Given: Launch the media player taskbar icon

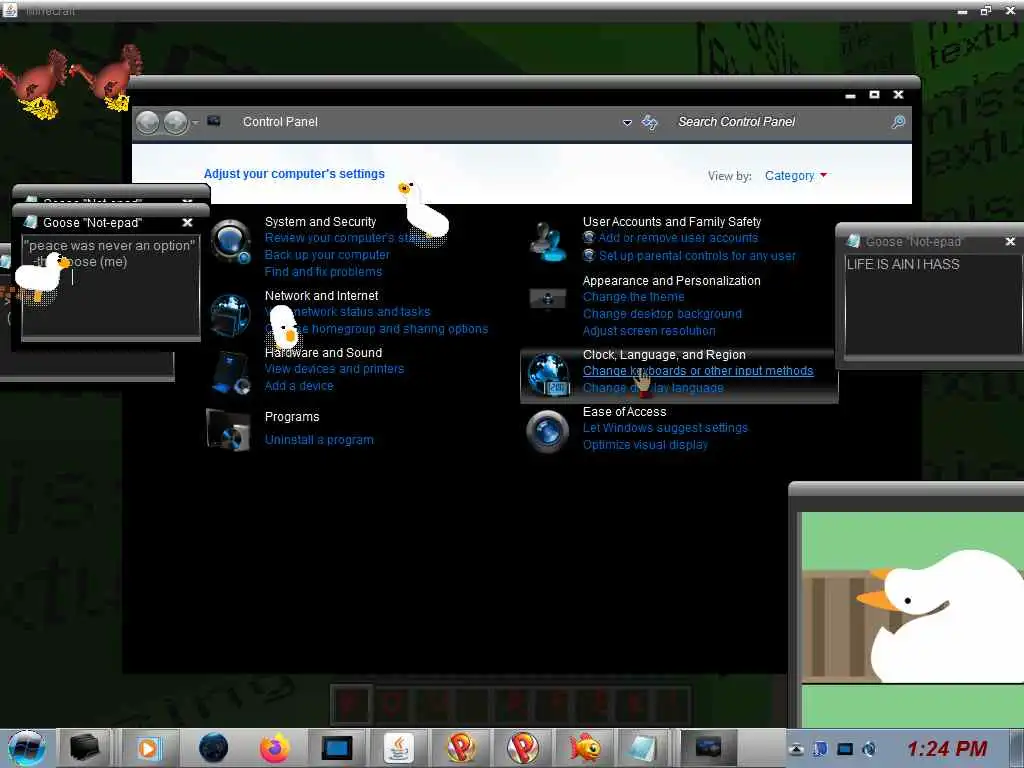Looking at the screenshot, I should click(148, 748).
